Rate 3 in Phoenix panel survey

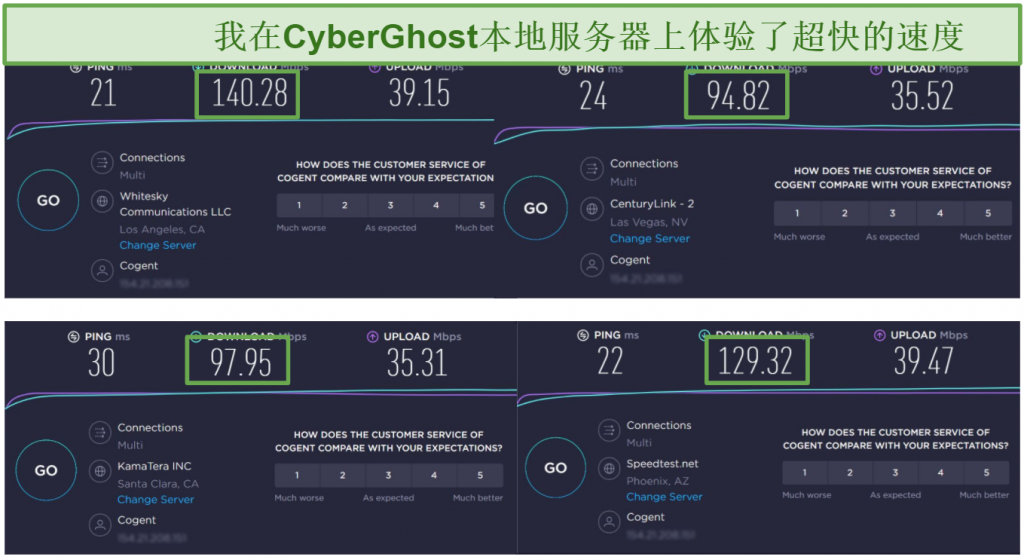[895, 473]
